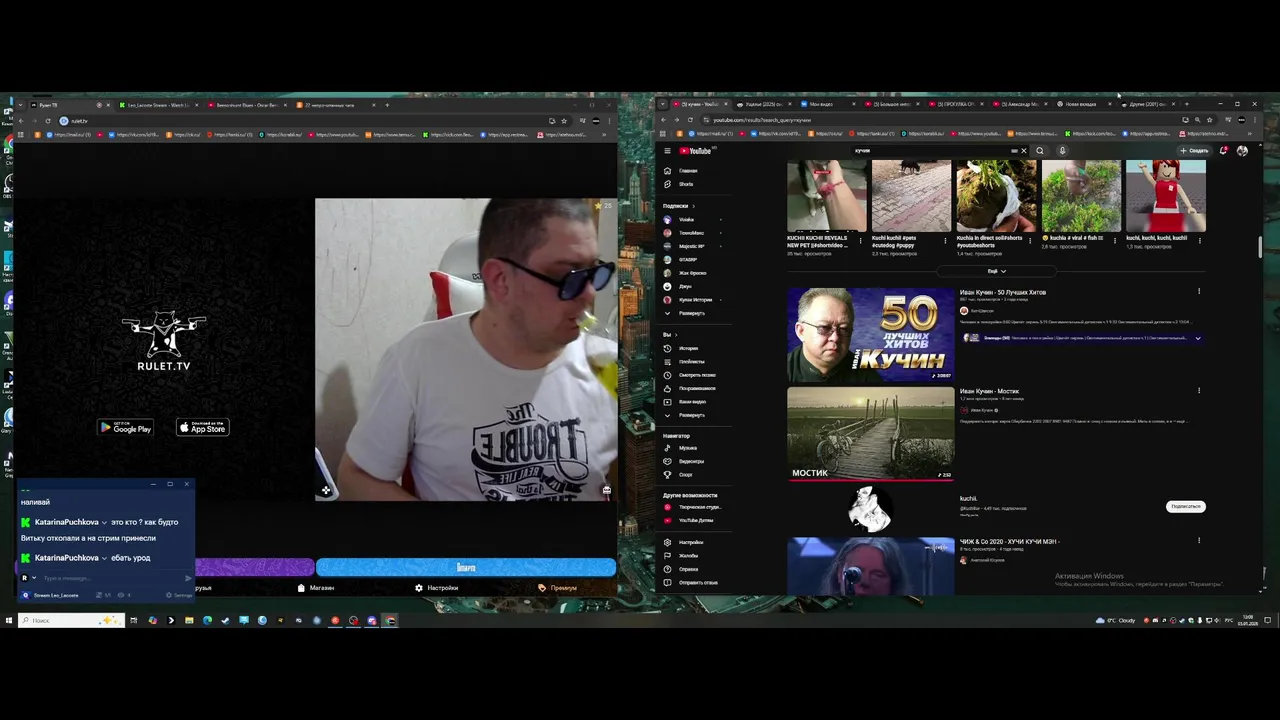Open the YouTube notifications bell
The height and width of the screenshot is (720, 1280).
coord(1223,151)
